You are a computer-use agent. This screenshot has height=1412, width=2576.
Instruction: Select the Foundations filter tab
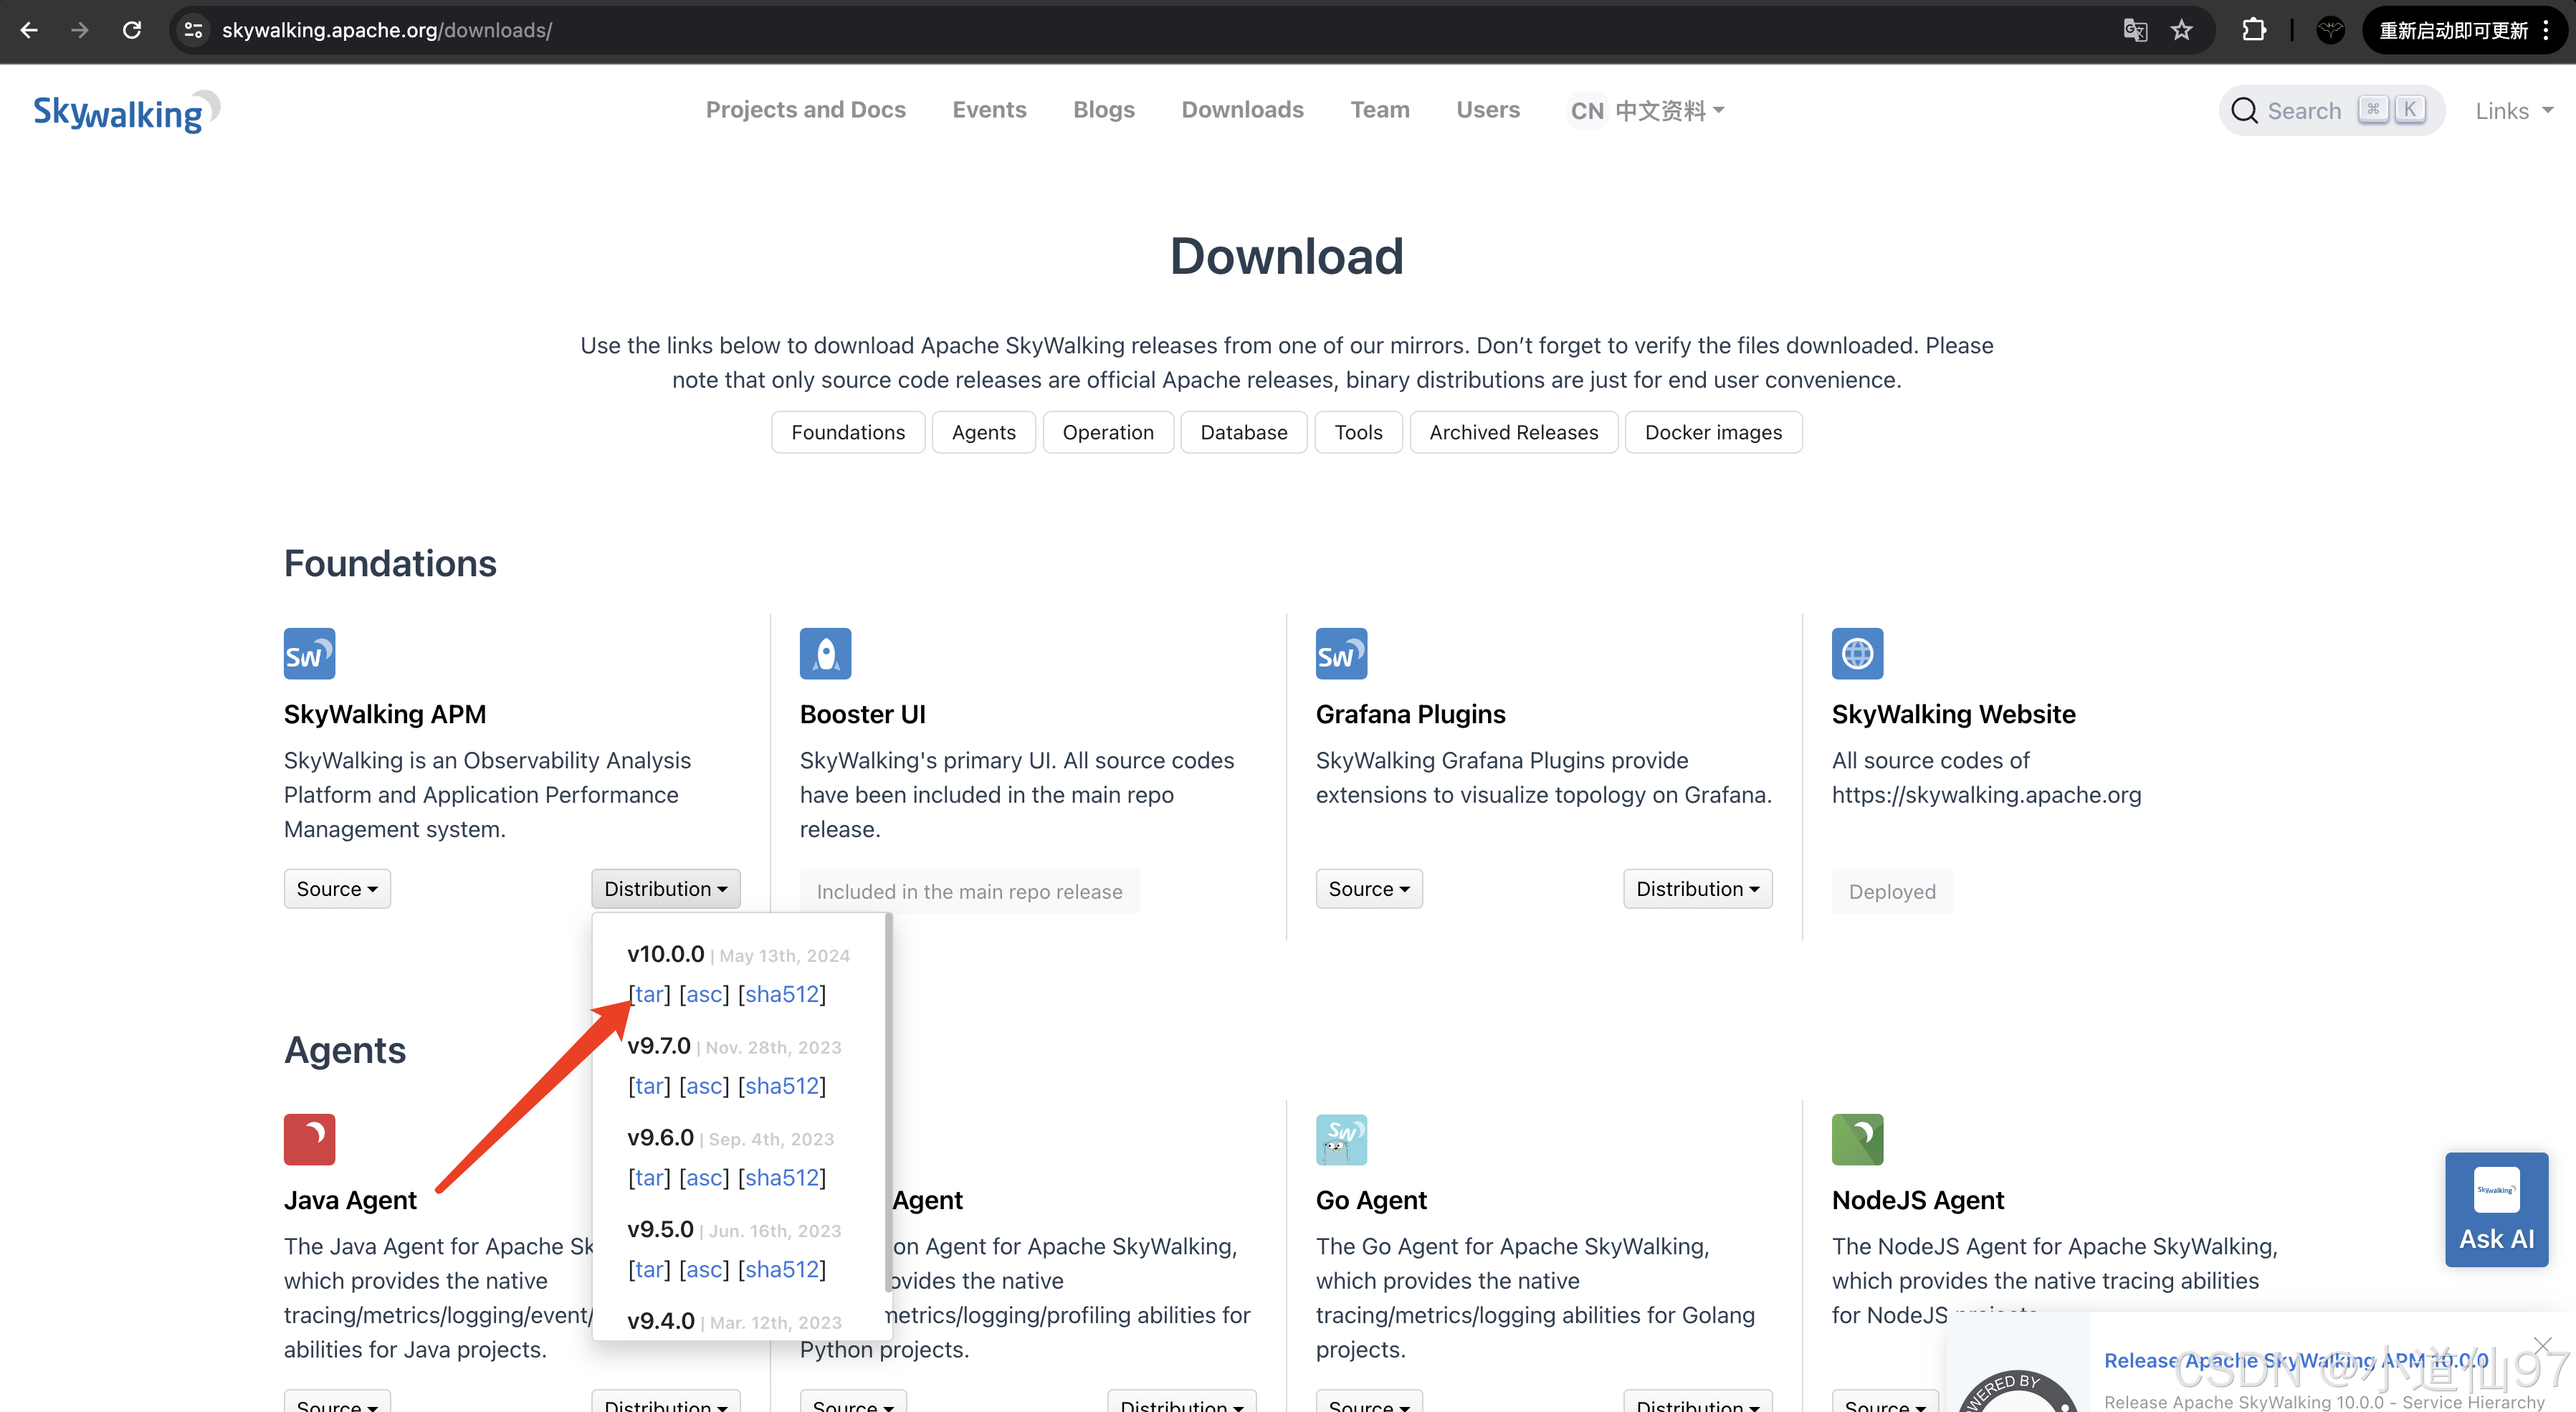[848, 431]
